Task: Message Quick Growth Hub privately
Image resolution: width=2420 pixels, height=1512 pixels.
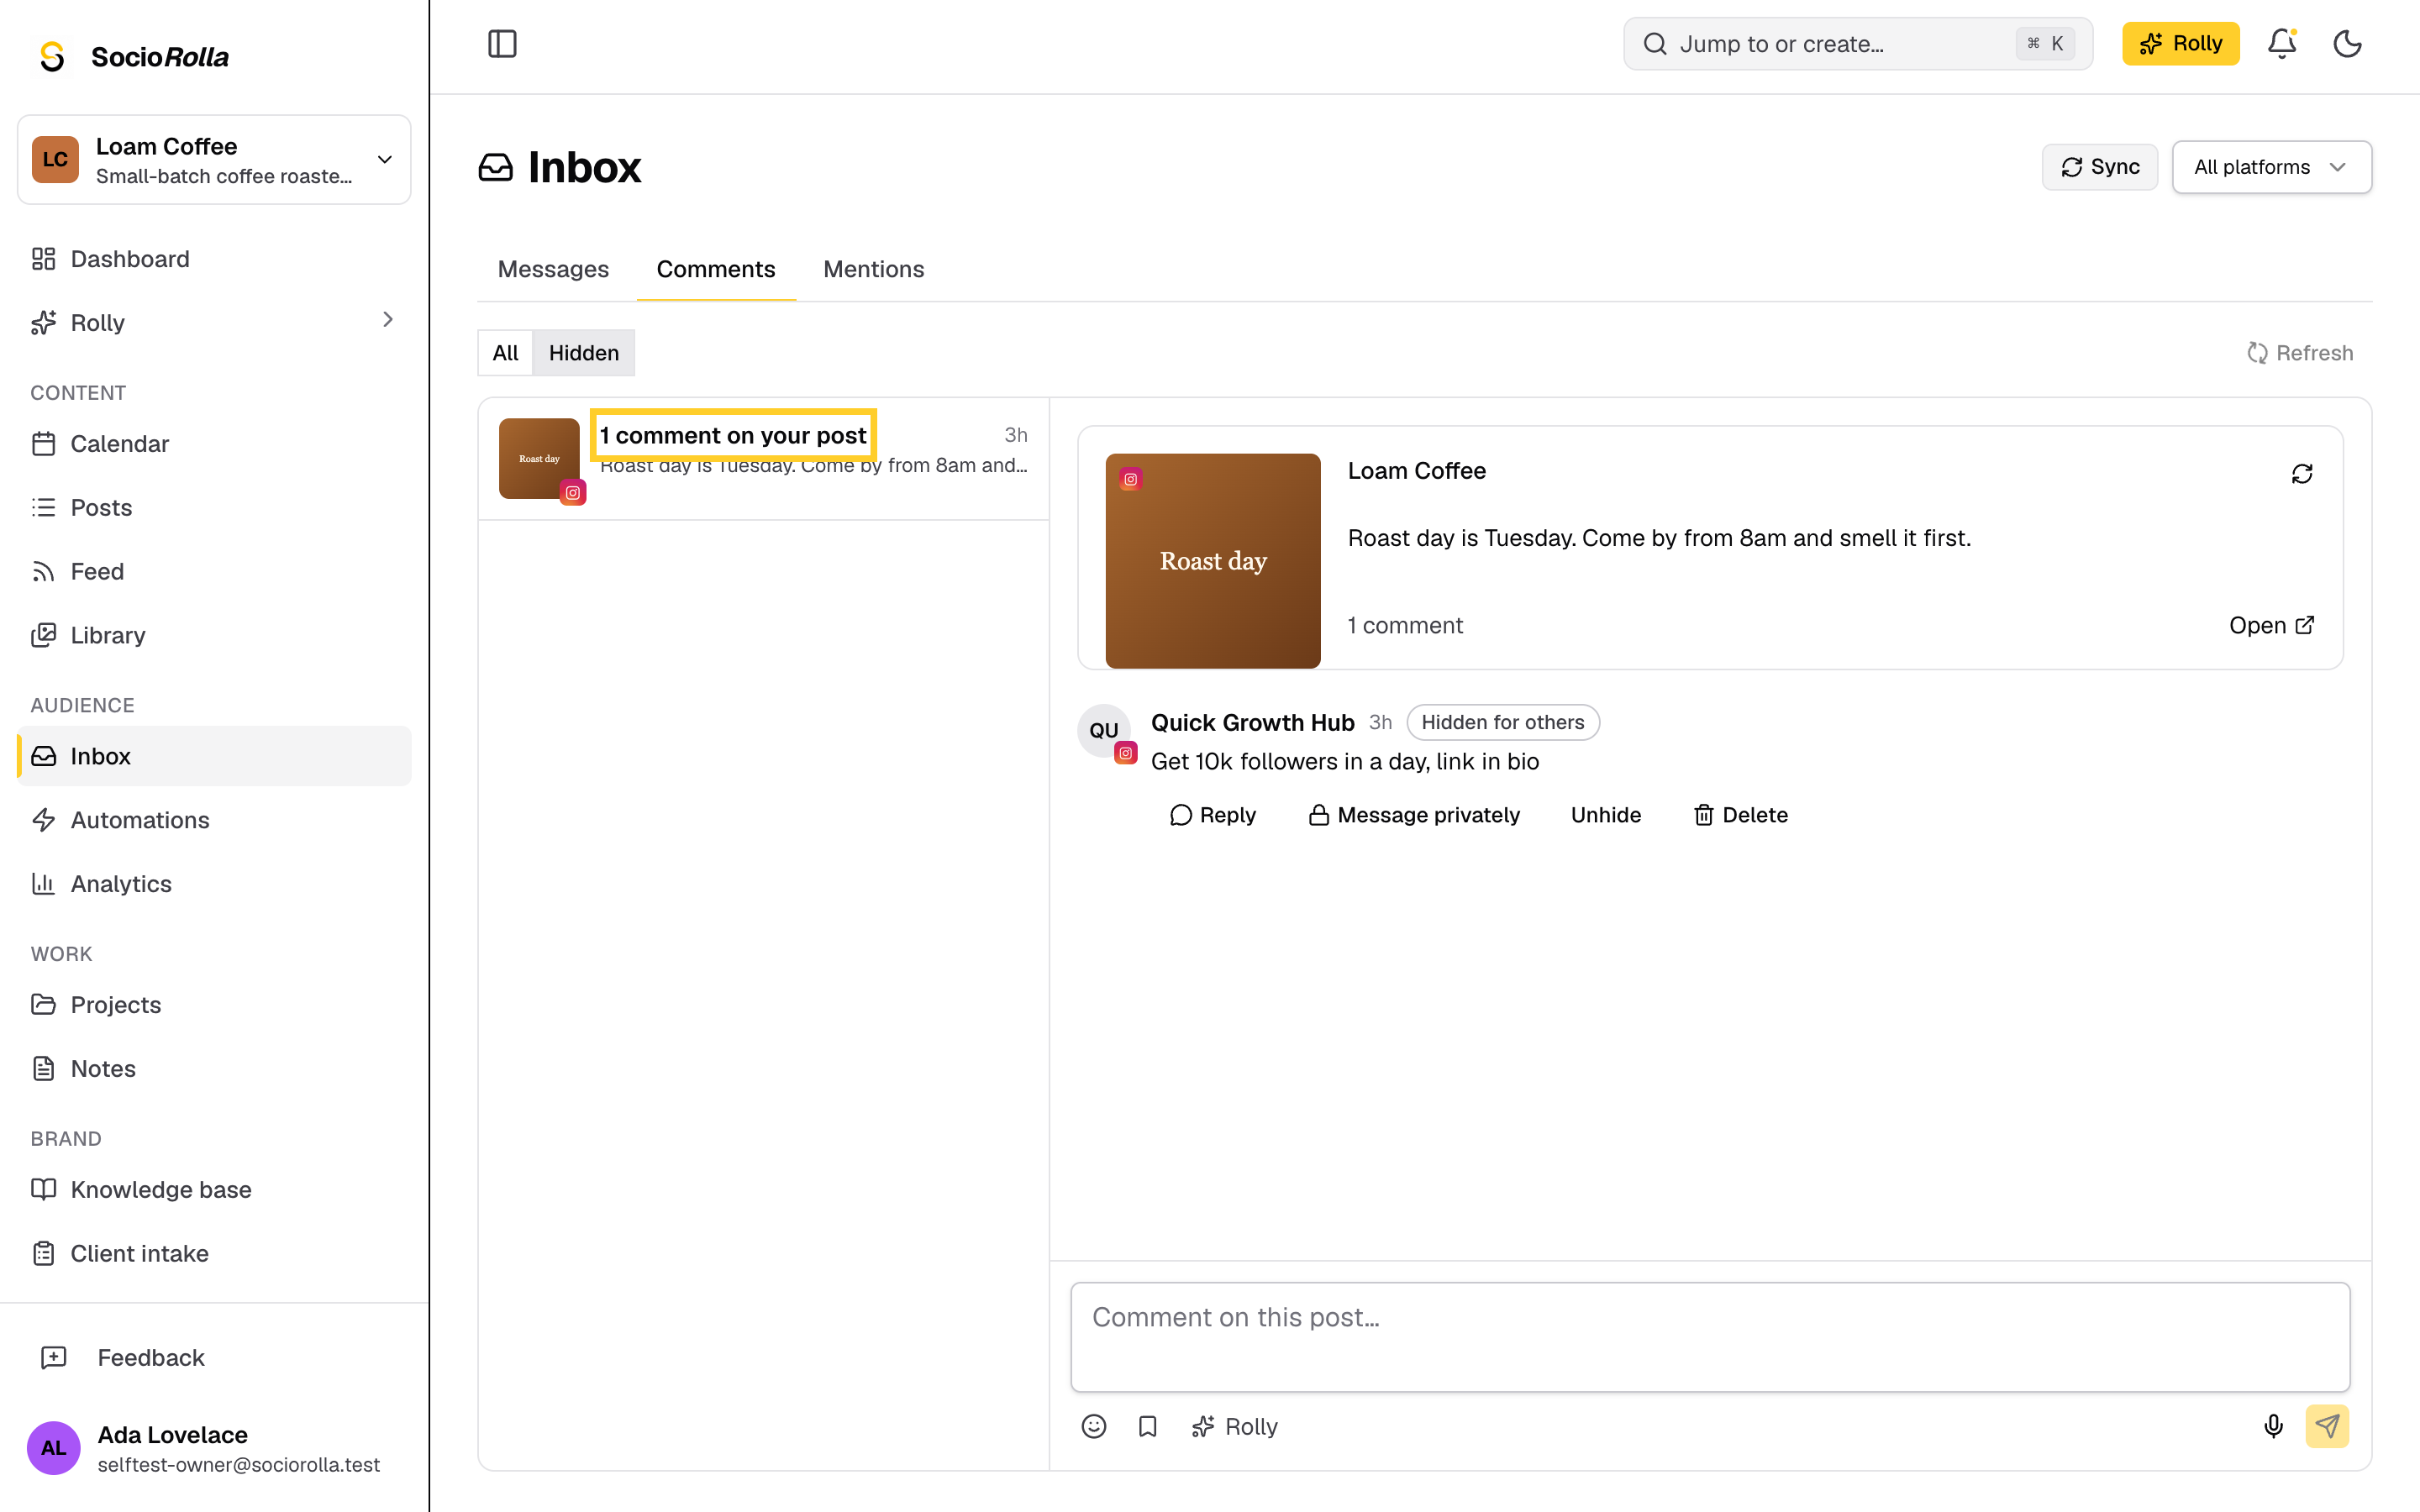Action: tap(1414, 815)
